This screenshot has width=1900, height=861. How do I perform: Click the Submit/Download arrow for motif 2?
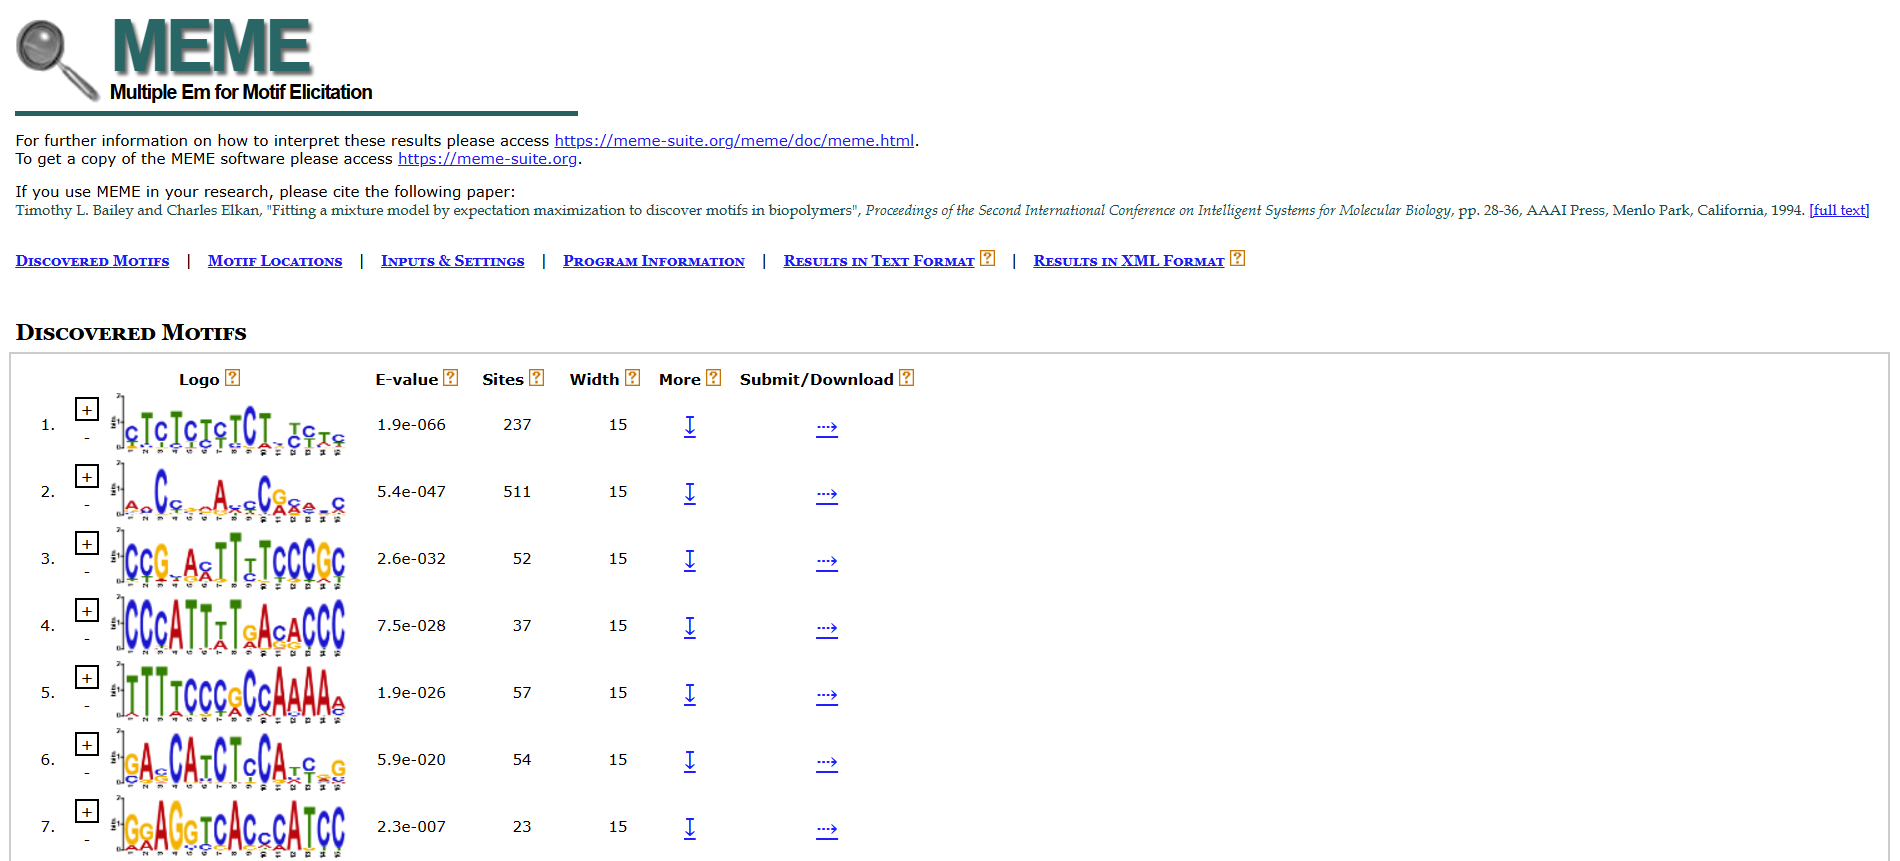pyautogui.click(x=827, y=494)
